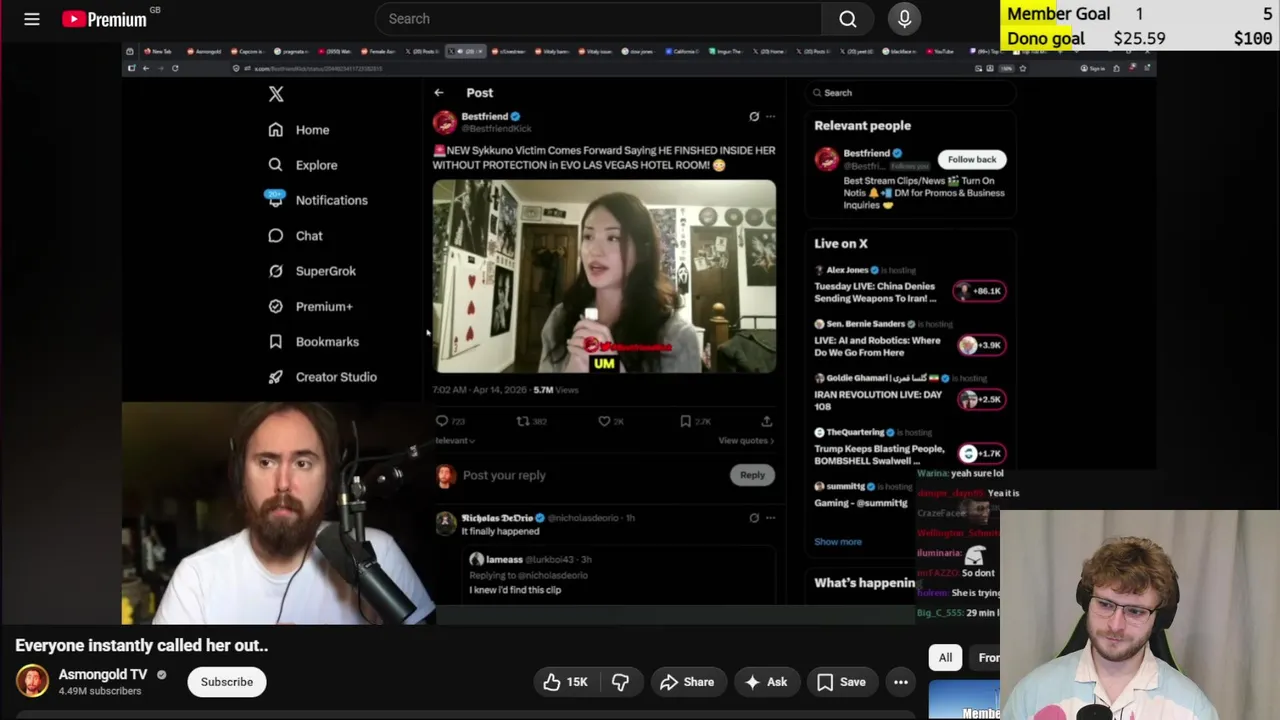The width and height of the screenshot is (1280, 720).
Task: Start voice search with the microphone
Action: pos(904,19)
